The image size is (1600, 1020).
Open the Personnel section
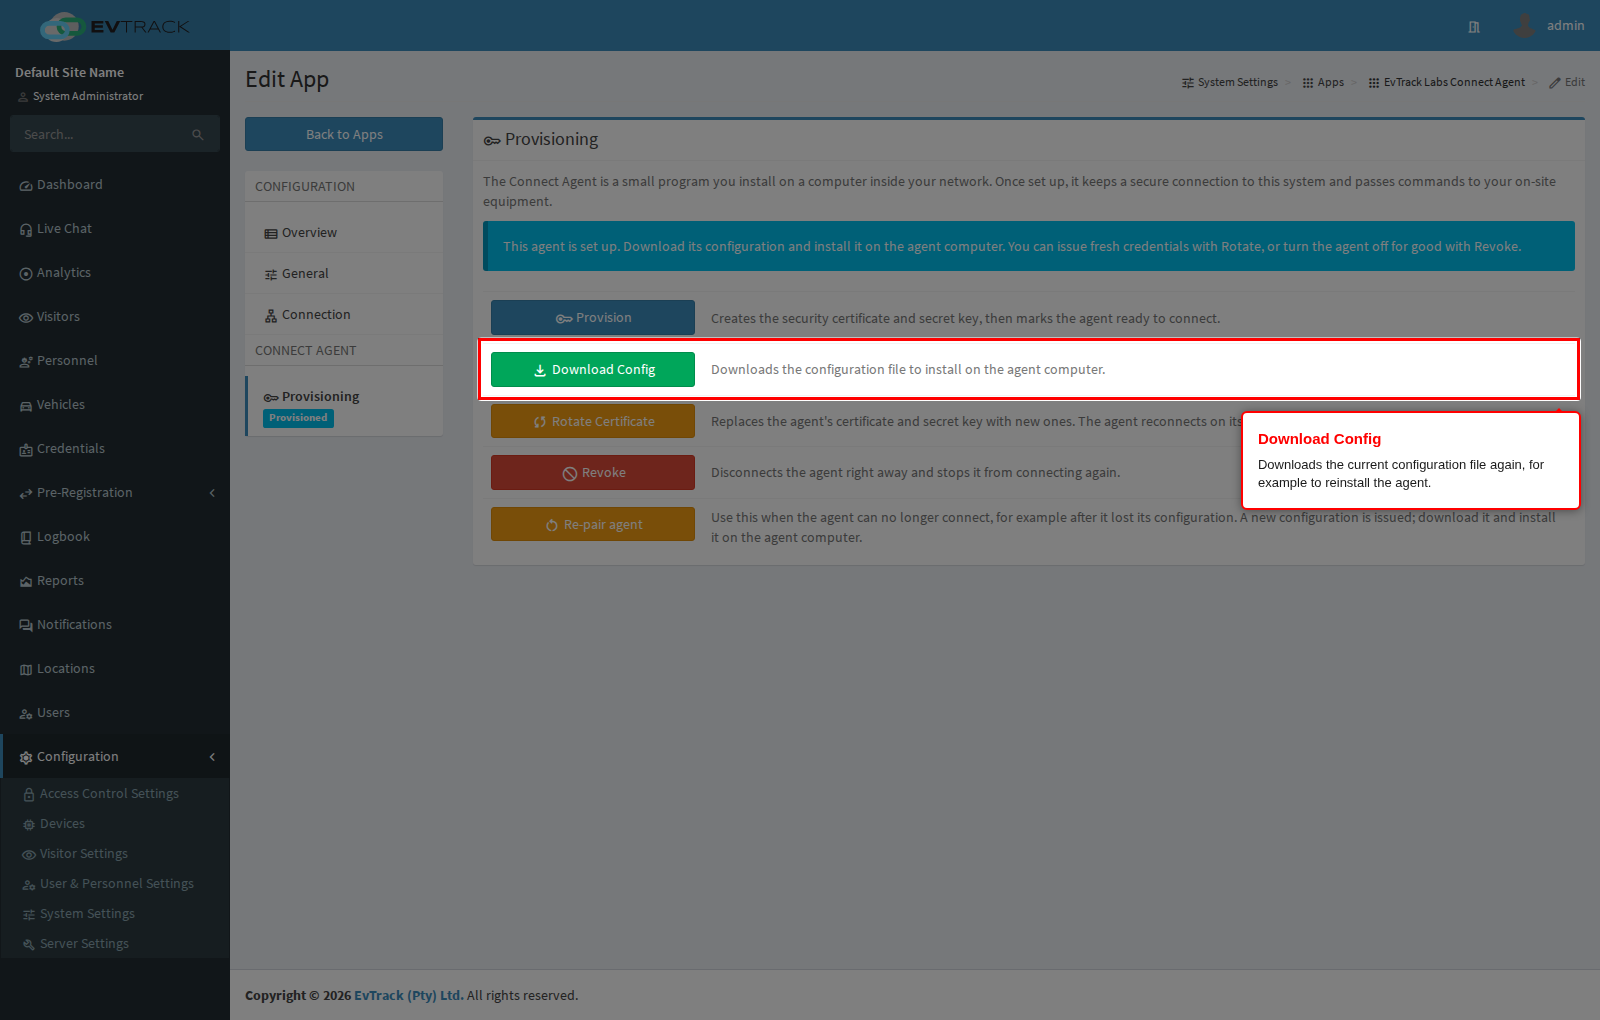[115, 361]
